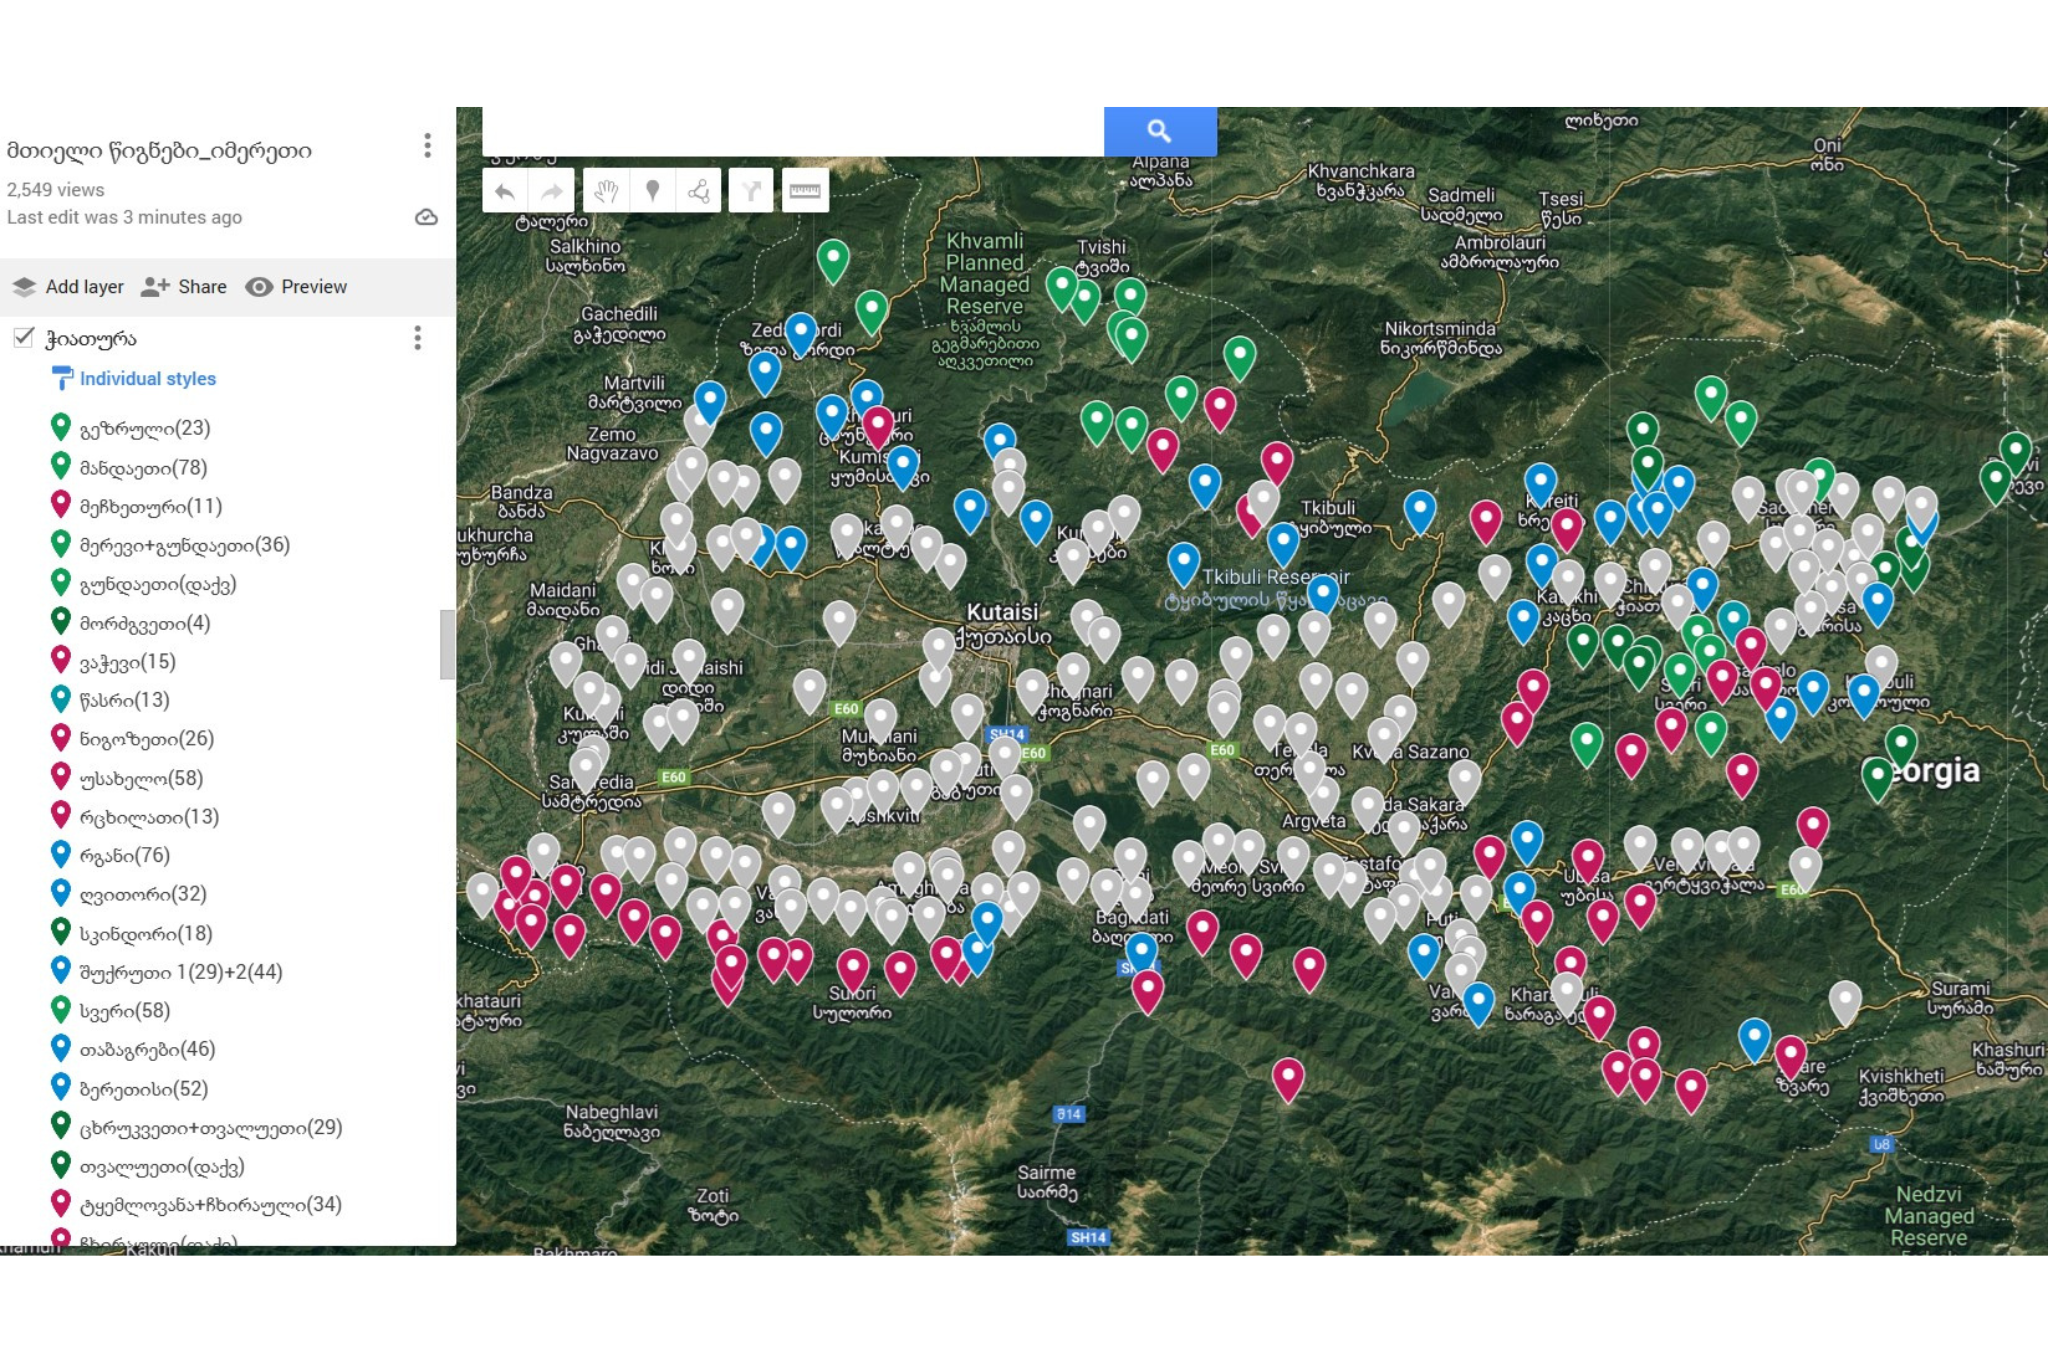Uncheck the ჭიათურა layer checkbox
This screenshot has height=1367, width=2048.
tap(24, 338)
